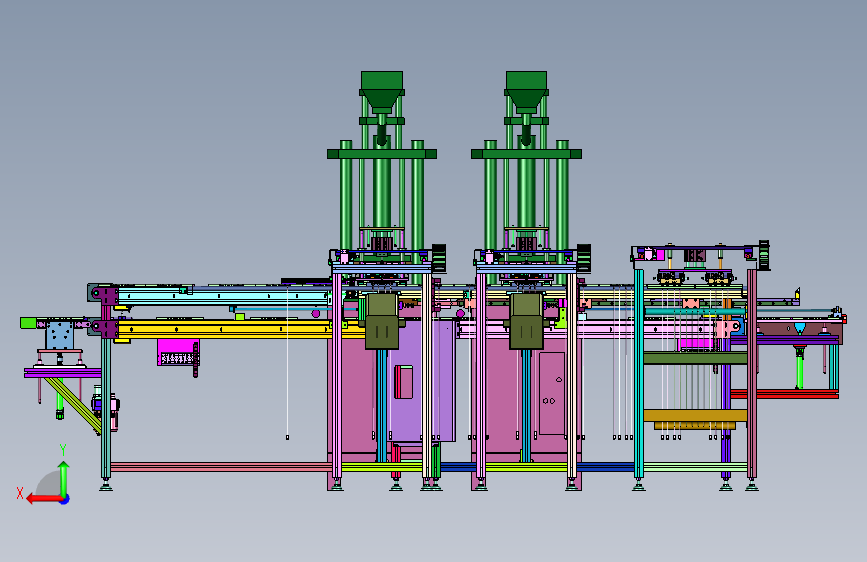The height and width of the screenshot is (562, 867).
Task: Select the left green hopper funnel
Action: pyautogui.click(x=382, y=92)
